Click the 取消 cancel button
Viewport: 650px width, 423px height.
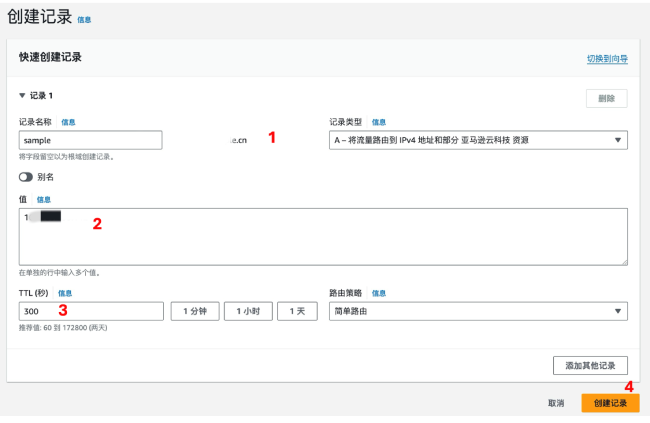tap(556, 402)
